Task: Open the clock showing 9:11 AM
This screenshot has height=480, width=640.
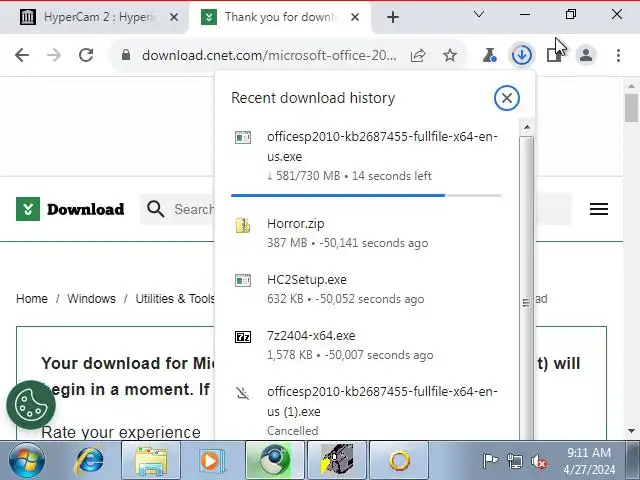Action: [x=589, y=461]
